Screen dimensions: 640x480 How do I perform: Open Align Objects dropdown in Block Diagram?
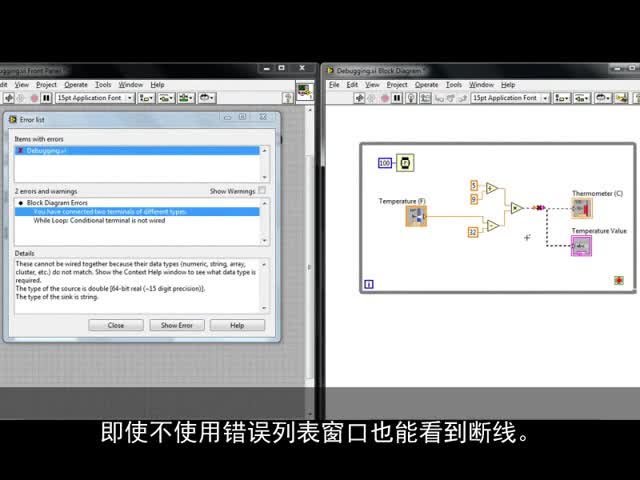pyautogui.click(x=562, y=98)
